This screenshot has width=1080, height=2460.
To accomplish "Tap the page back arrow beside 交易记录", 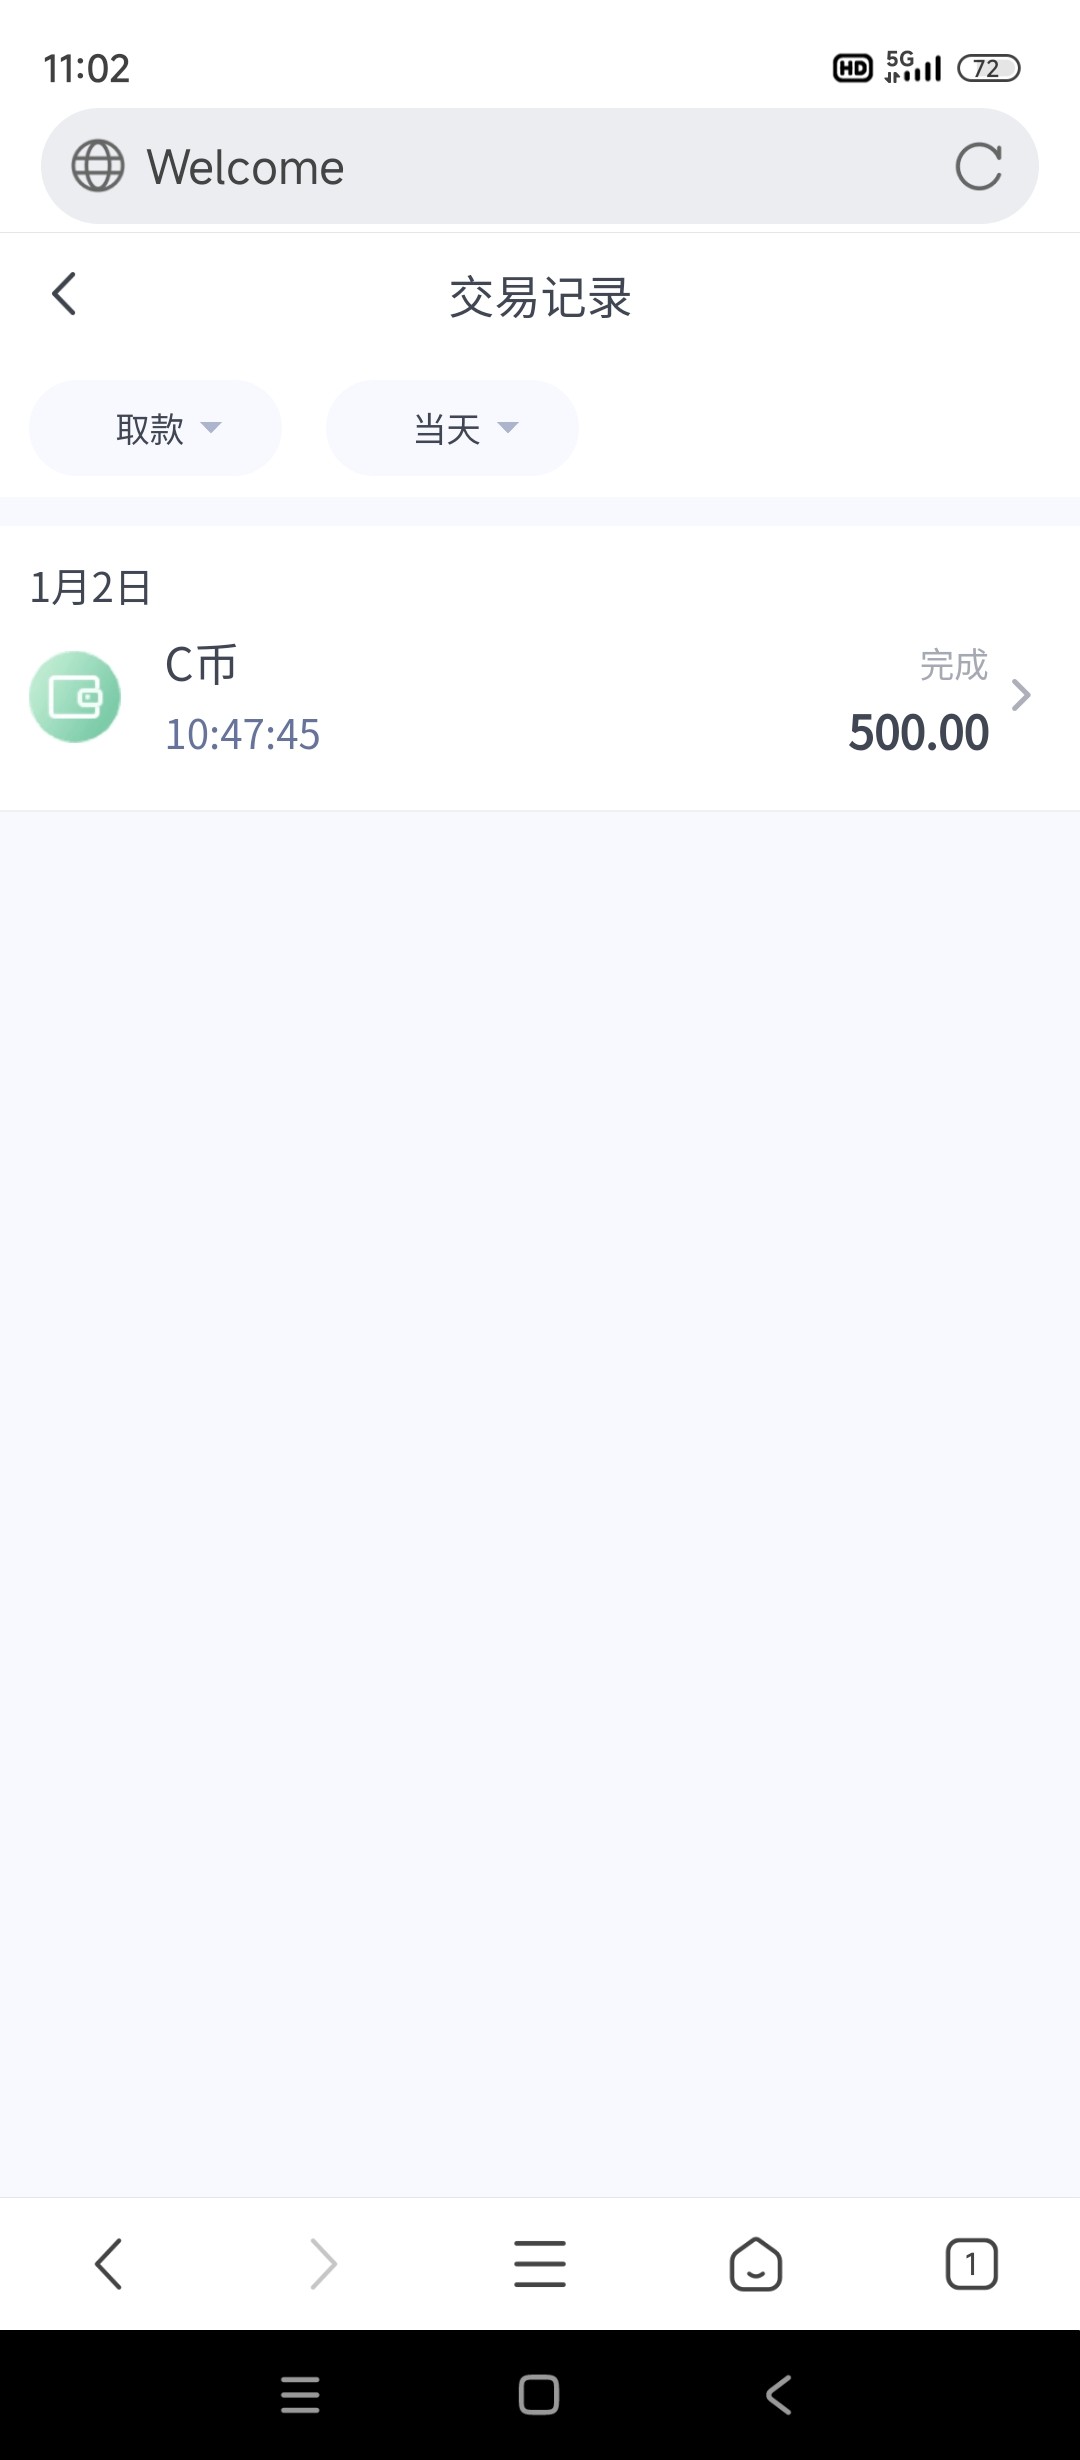I will [x=65, y=295].
